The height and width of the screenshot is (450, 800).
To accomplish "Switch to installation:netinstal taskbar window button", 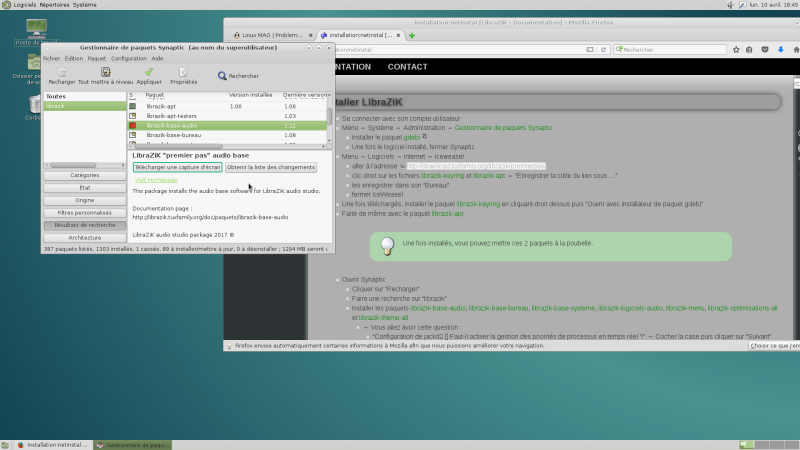I will coord(53,445).
